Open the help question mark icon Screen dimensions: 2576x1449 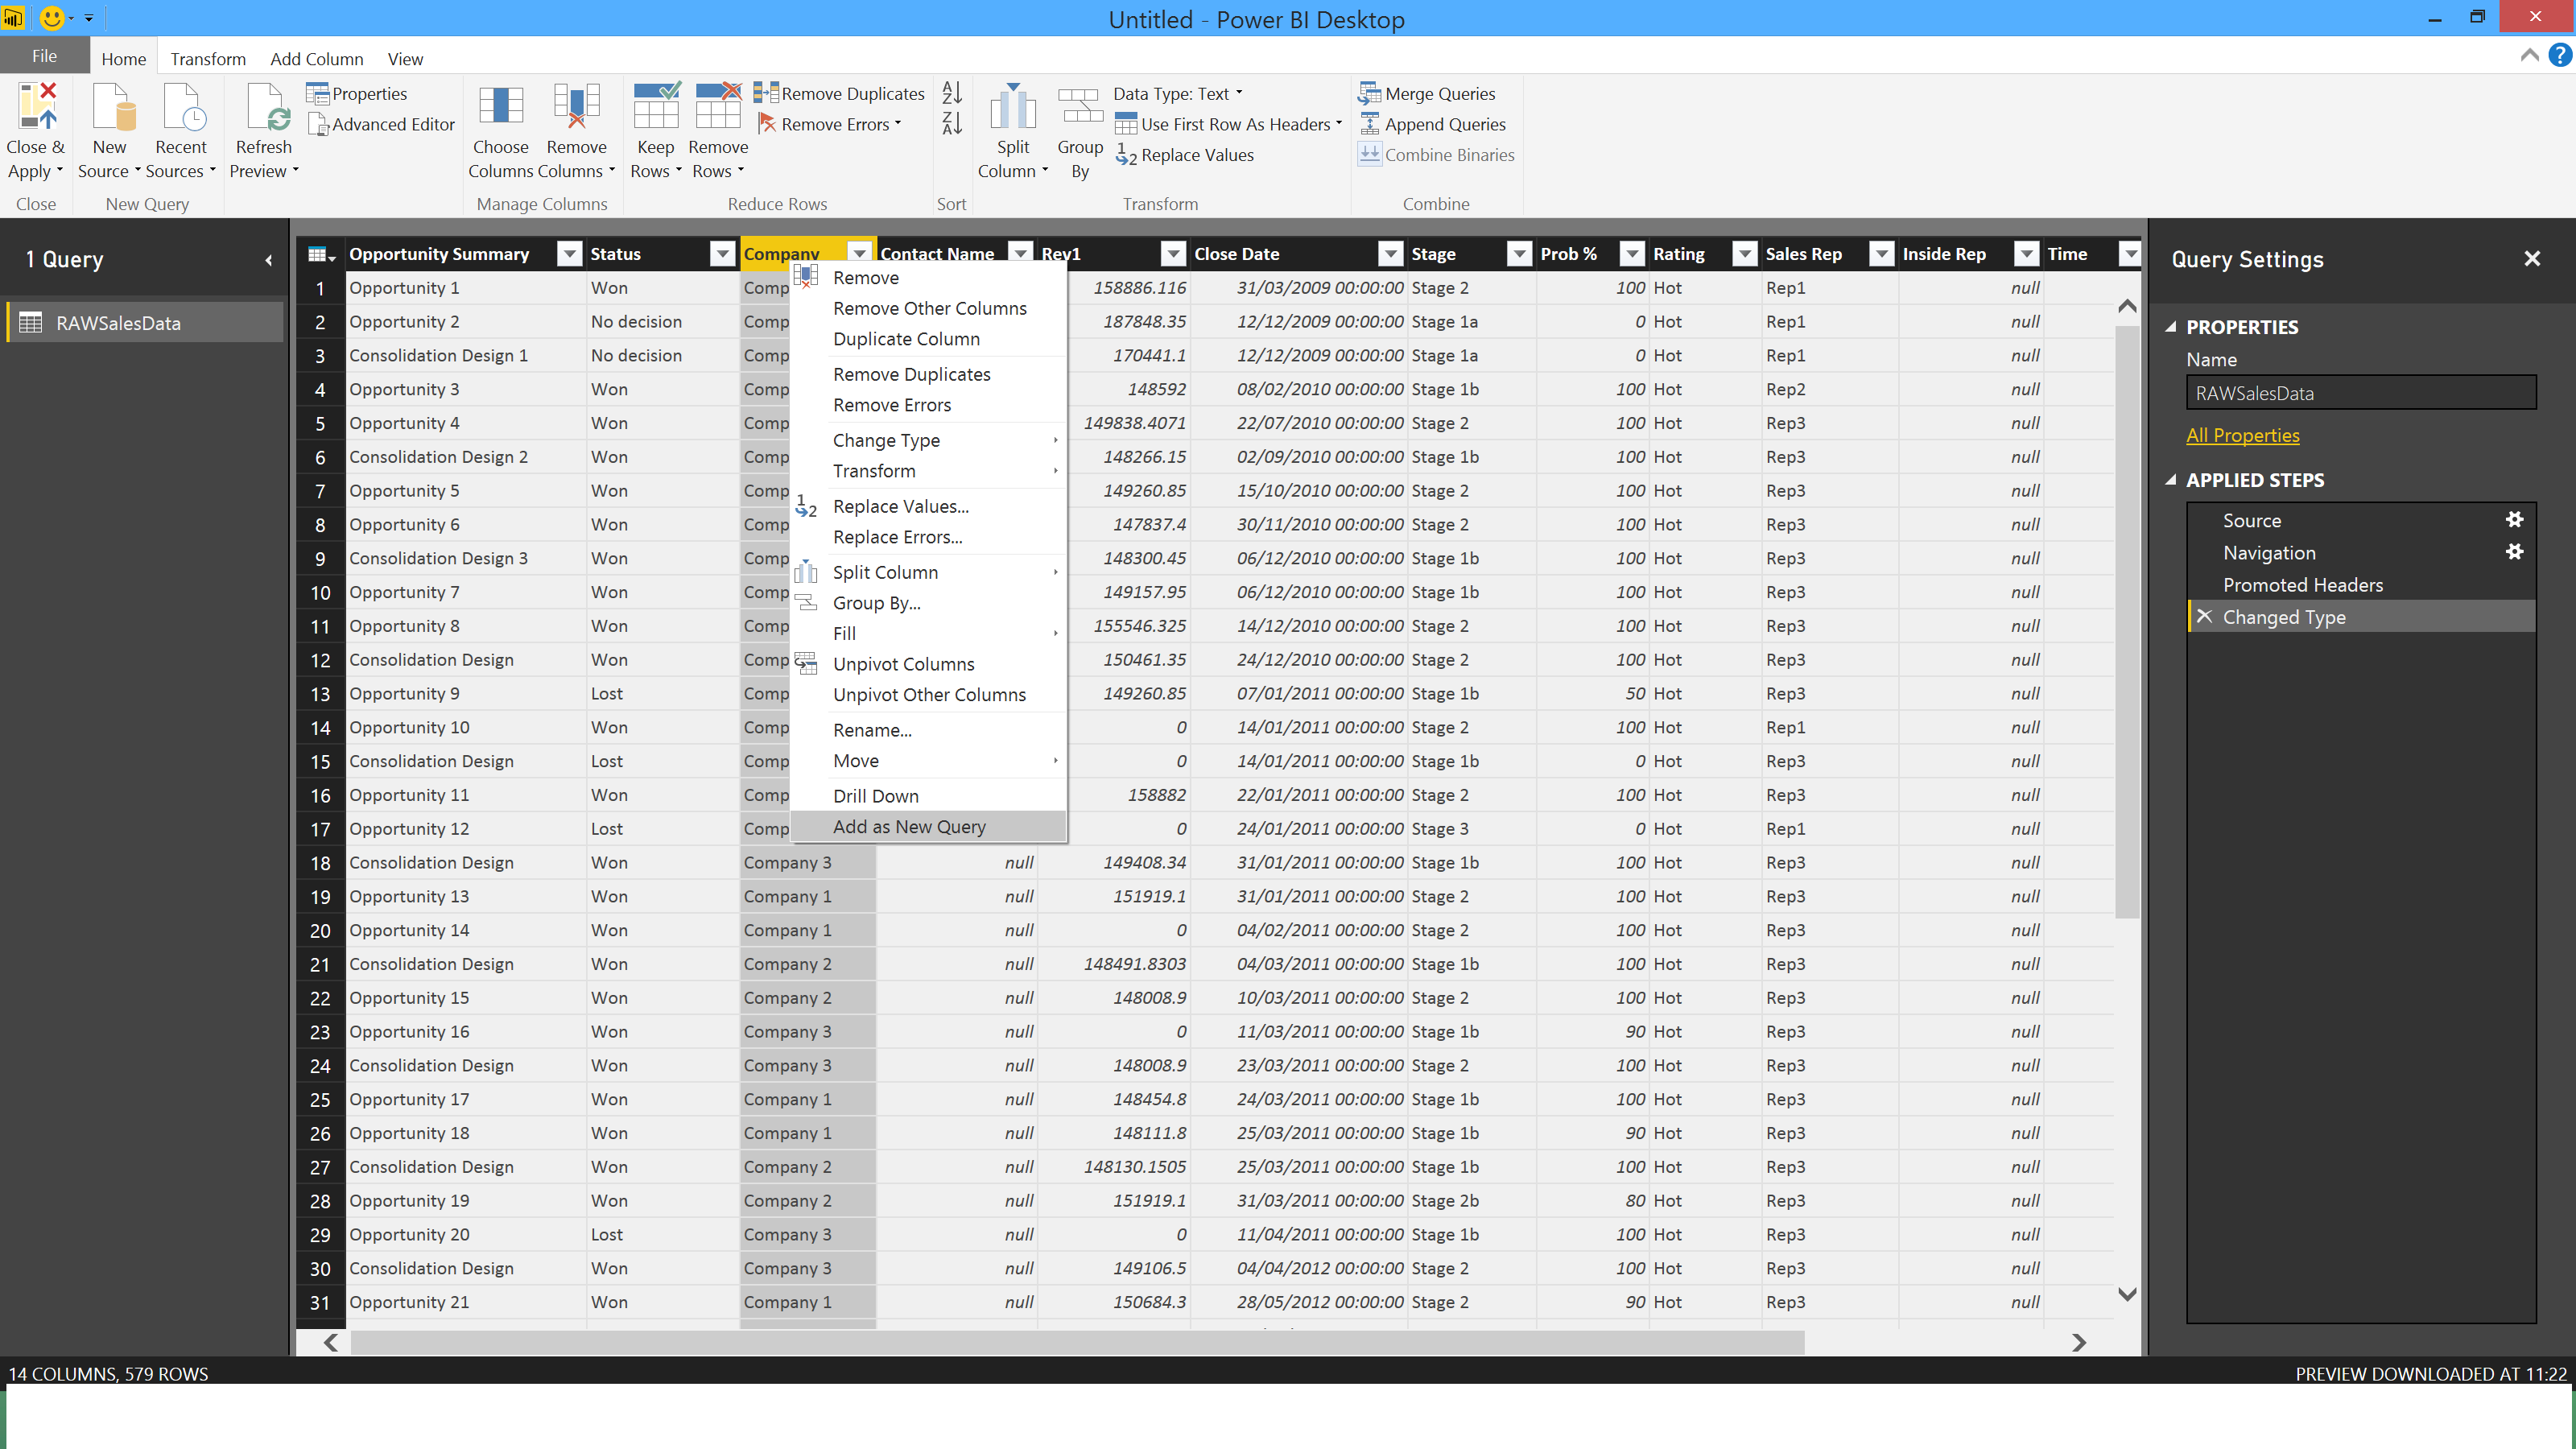tap(2560, 55)
